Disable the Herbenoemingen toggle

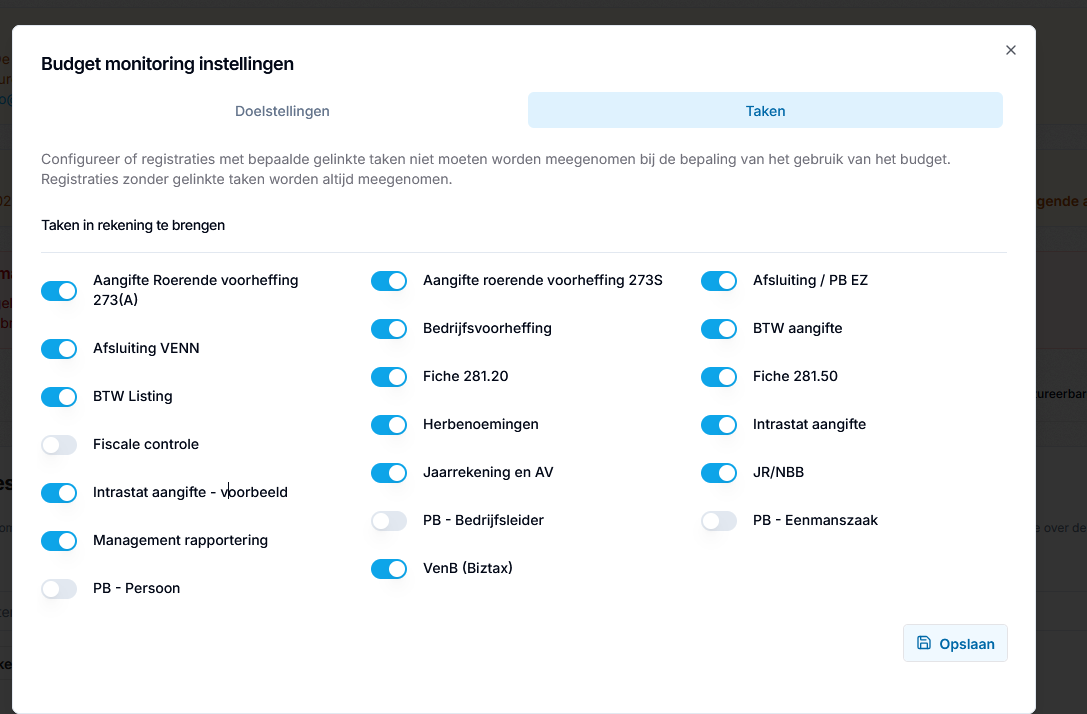pyautogui.click(x=389, y=424)
